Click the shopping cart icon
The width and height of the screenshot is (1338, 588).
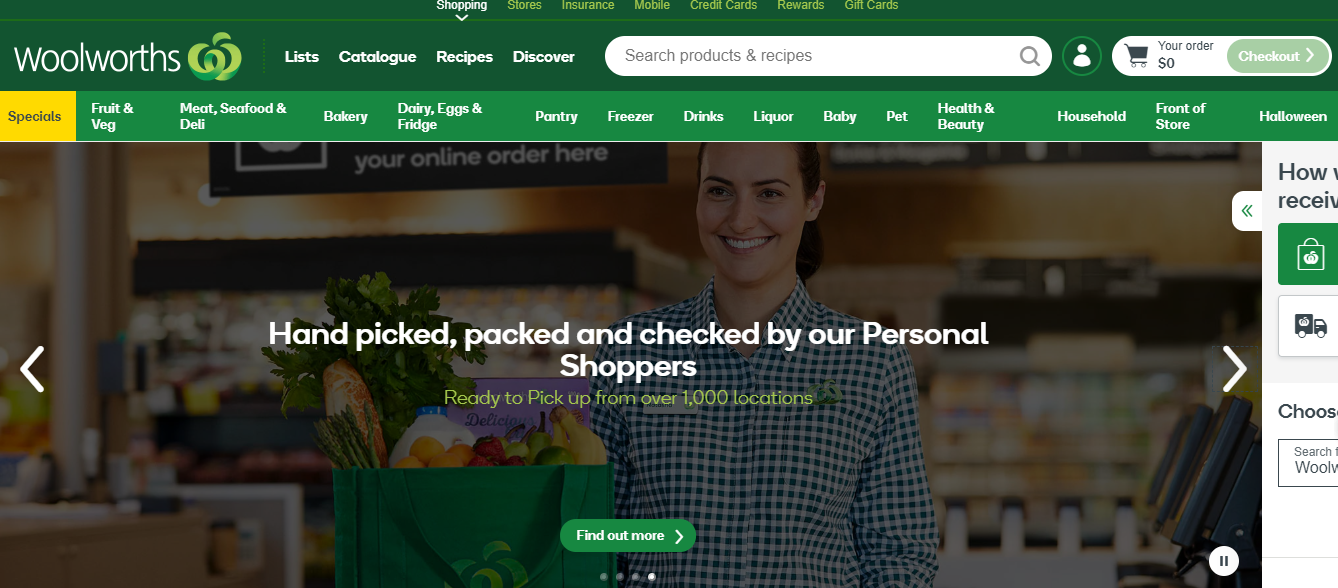click(1137, 56)
